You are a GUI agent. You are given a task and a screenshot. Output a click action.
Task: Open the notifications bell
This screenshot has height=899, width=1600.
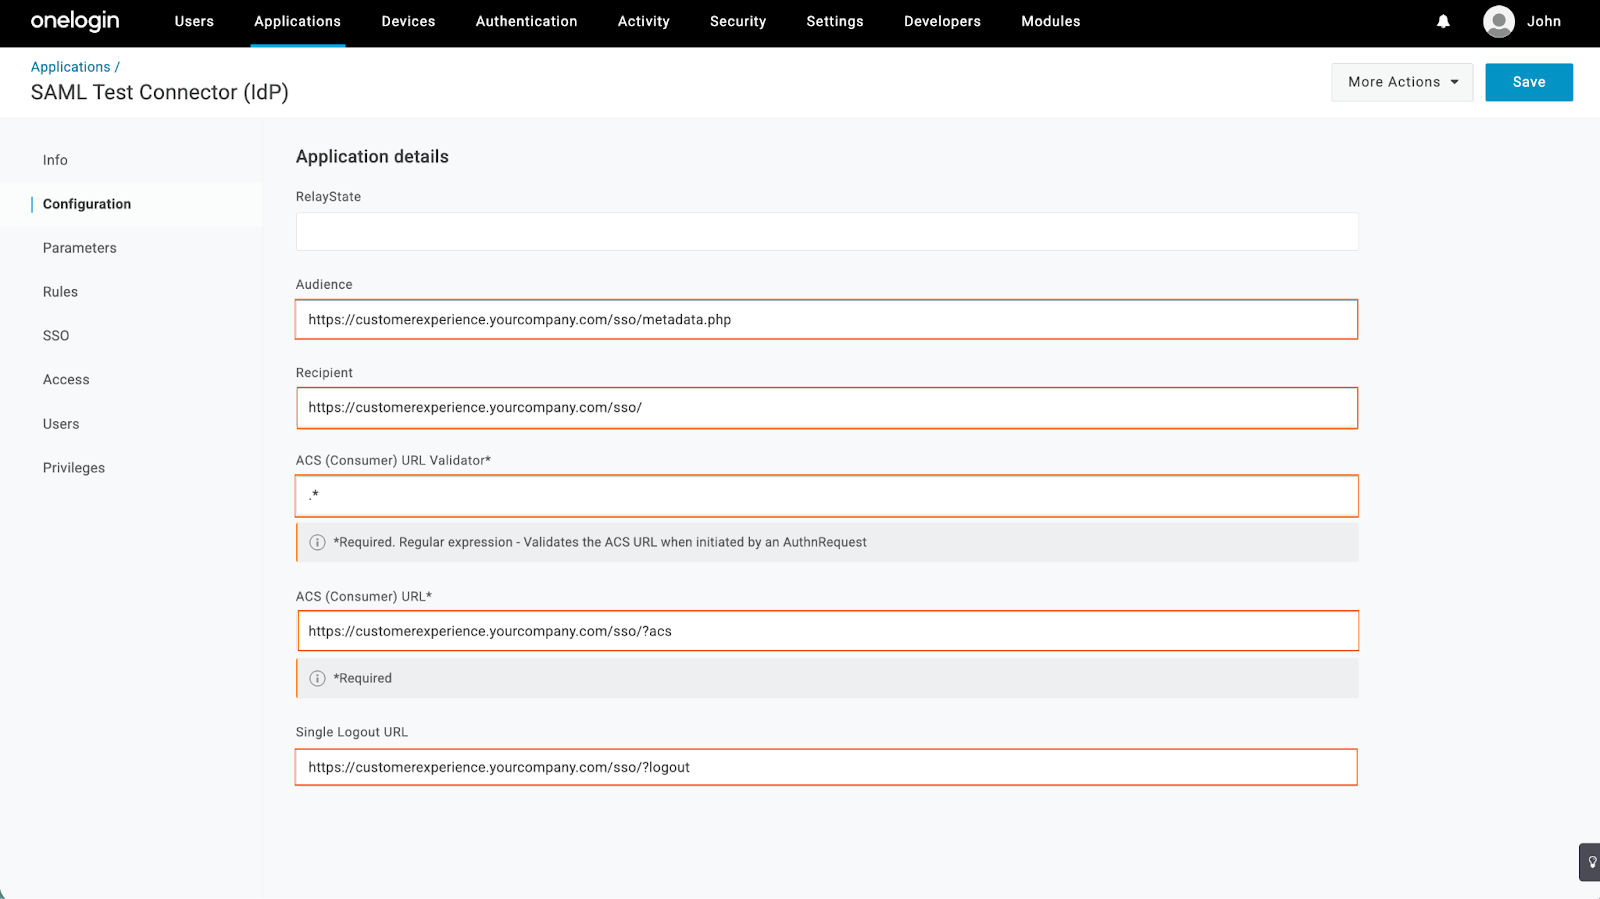point(1443,21)
